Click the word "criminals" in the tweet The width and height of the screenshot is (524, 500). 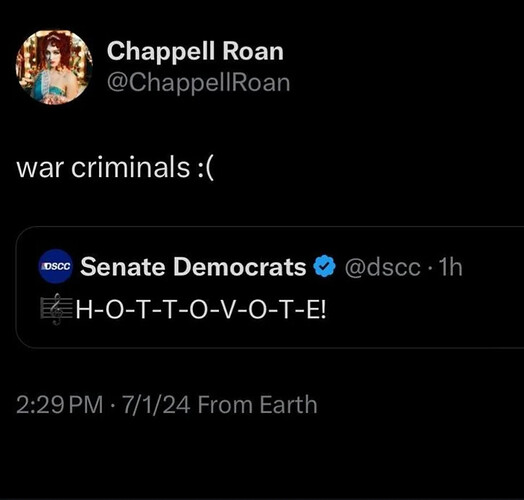pos(131,167)
